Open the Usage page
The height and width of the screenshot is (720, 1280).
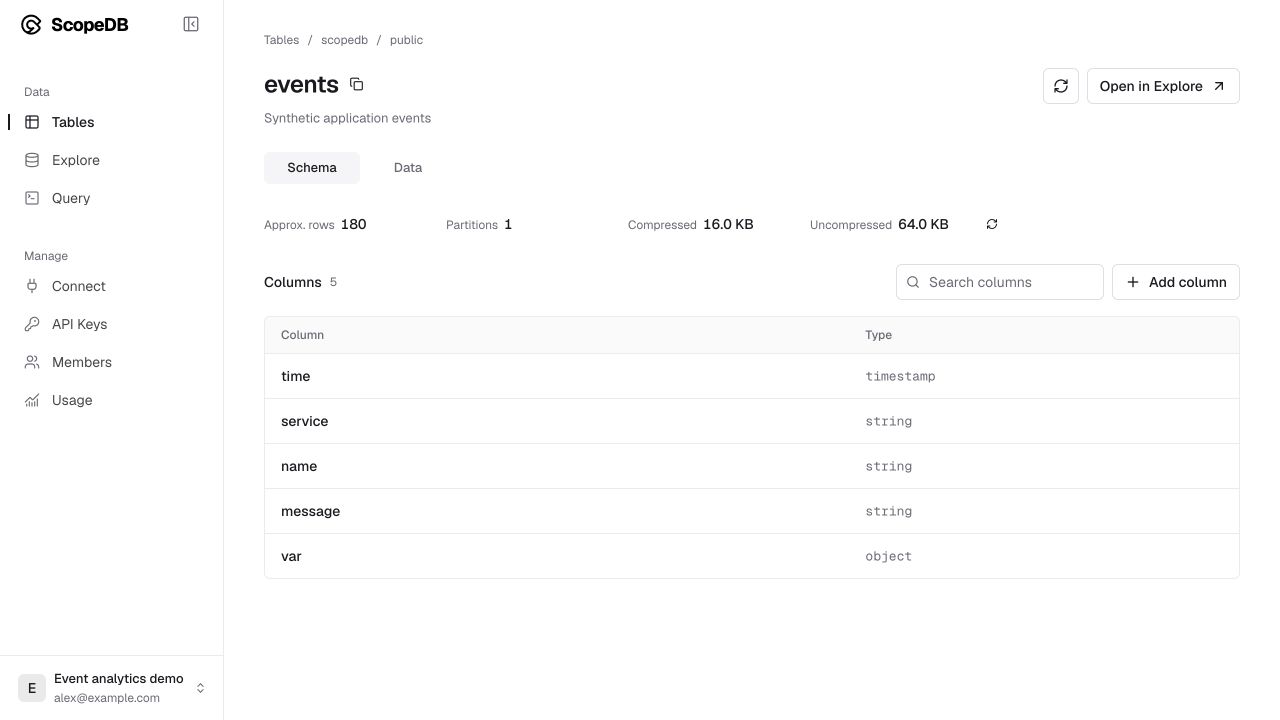[x=111, y=400]
